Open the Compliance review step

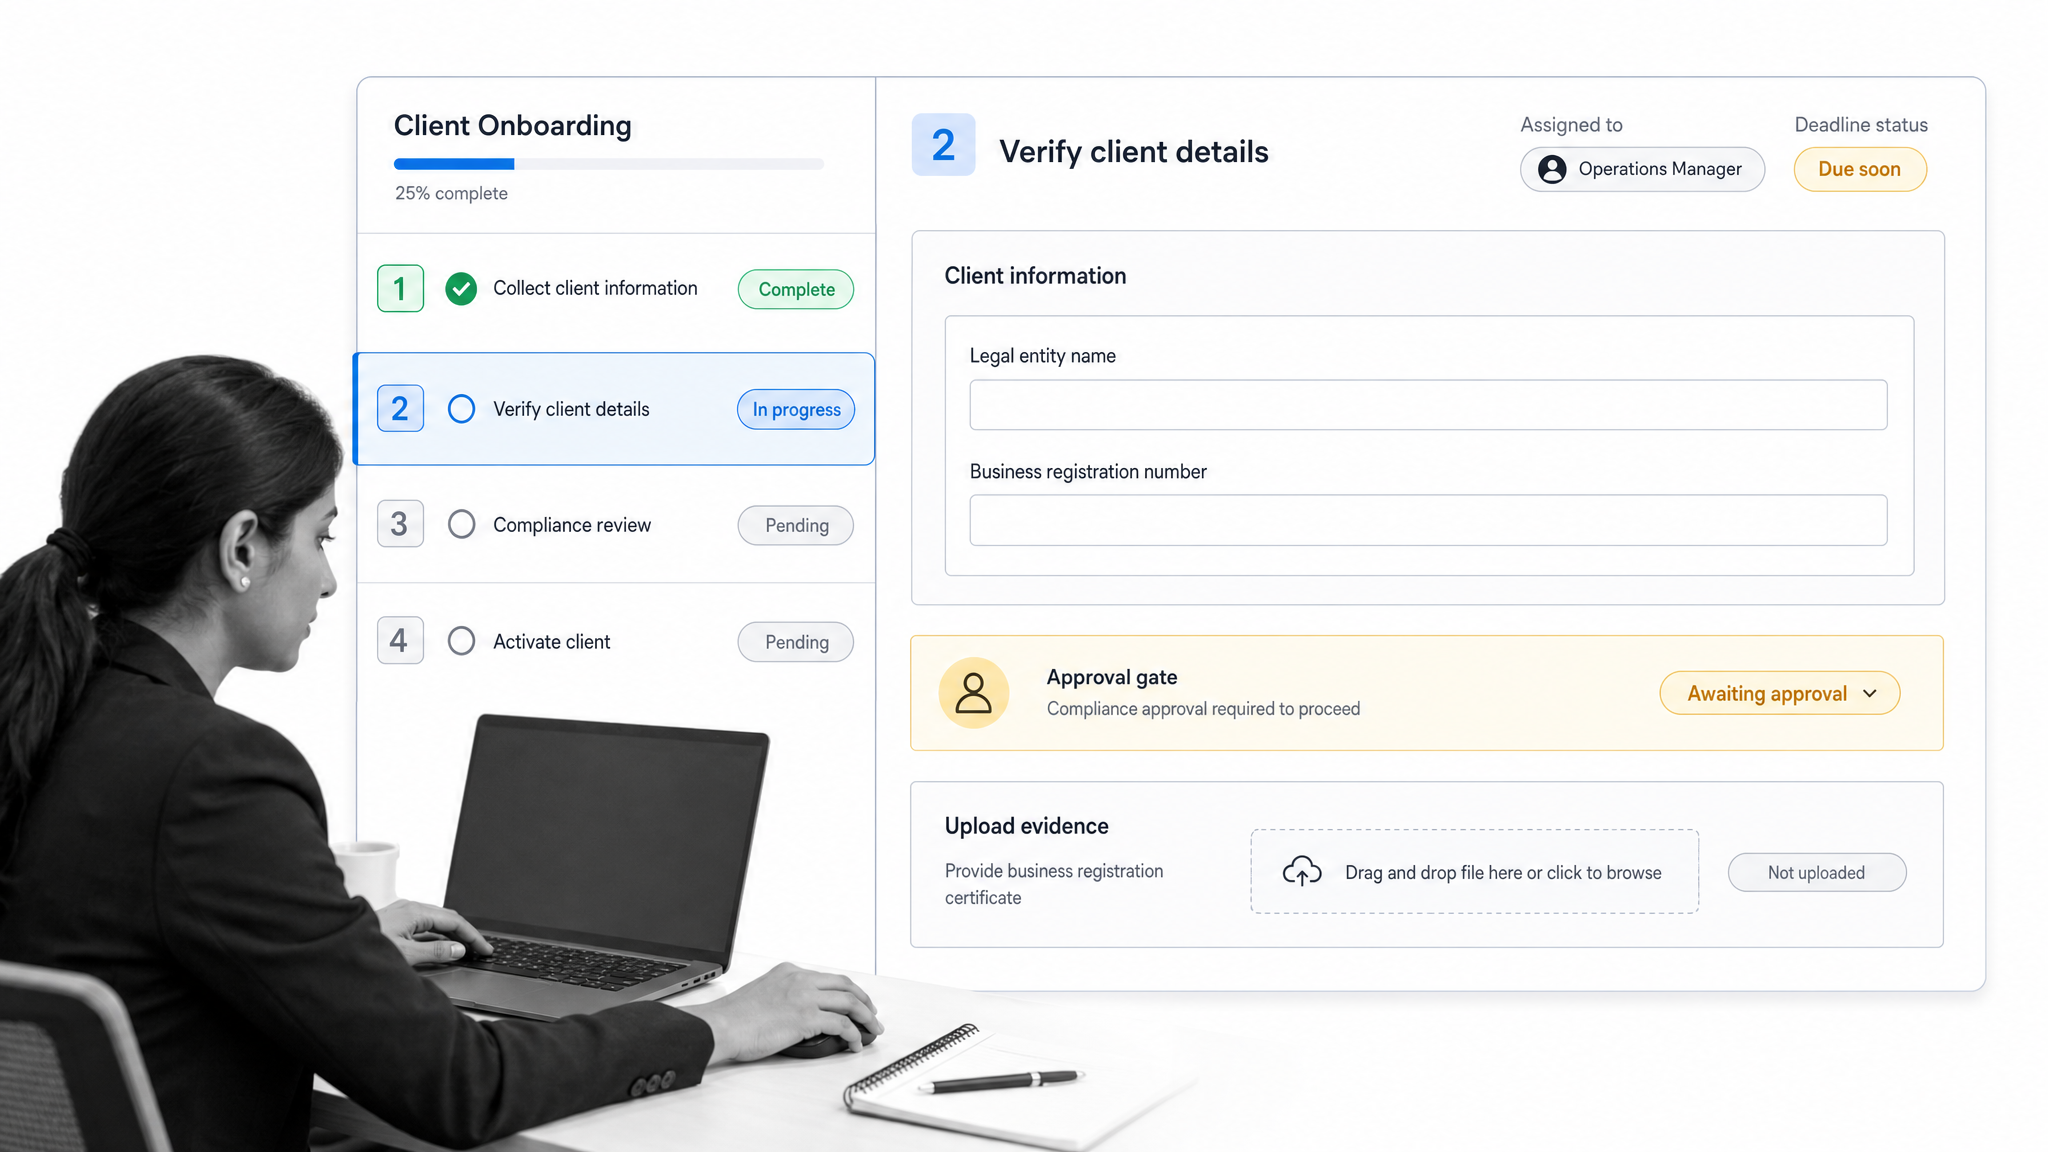coord(615,524)
